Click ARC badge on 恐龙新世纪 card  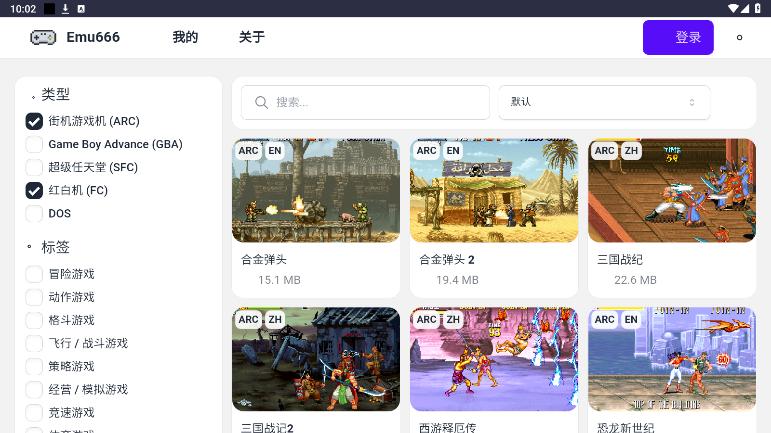coord(604,319)
